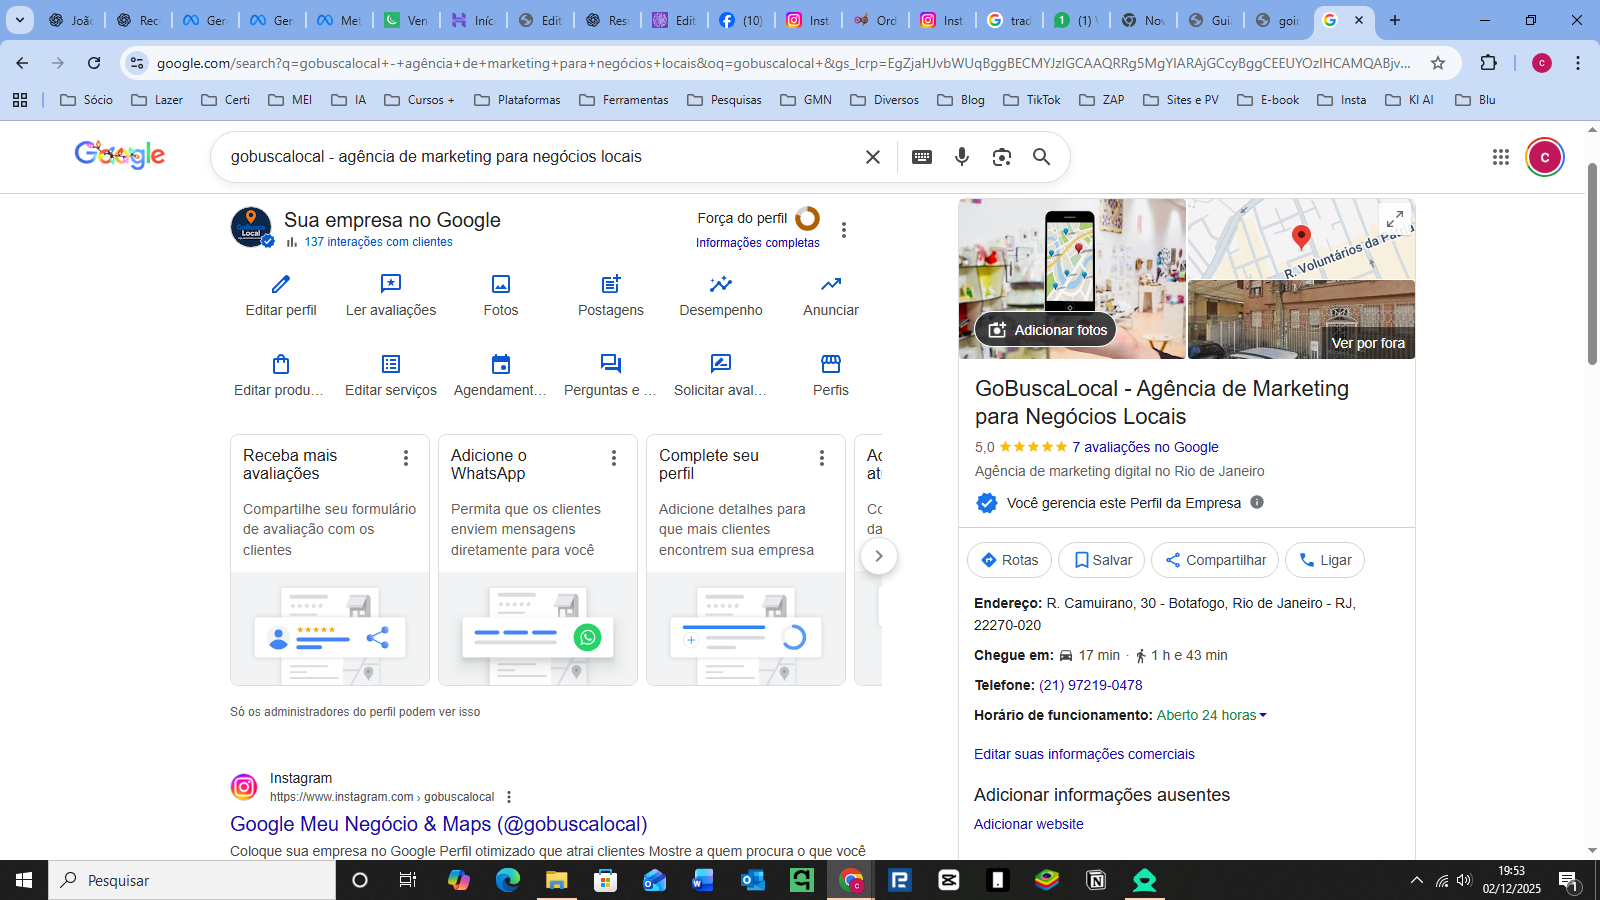This screenshot has height=900, width=1600.
Task: Open Microsoft Edge from taskbar
Action: 508,880
